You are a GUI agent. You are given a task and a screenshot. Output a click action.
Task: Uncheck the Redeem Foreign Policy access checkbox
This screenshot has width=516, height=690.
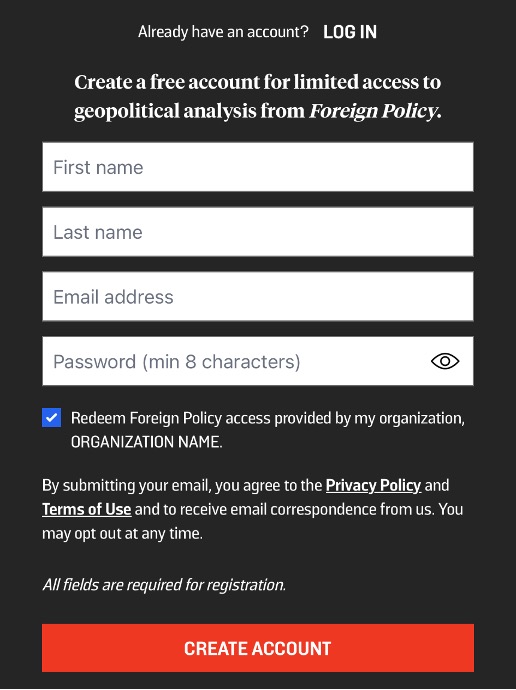tap(51, 417)
